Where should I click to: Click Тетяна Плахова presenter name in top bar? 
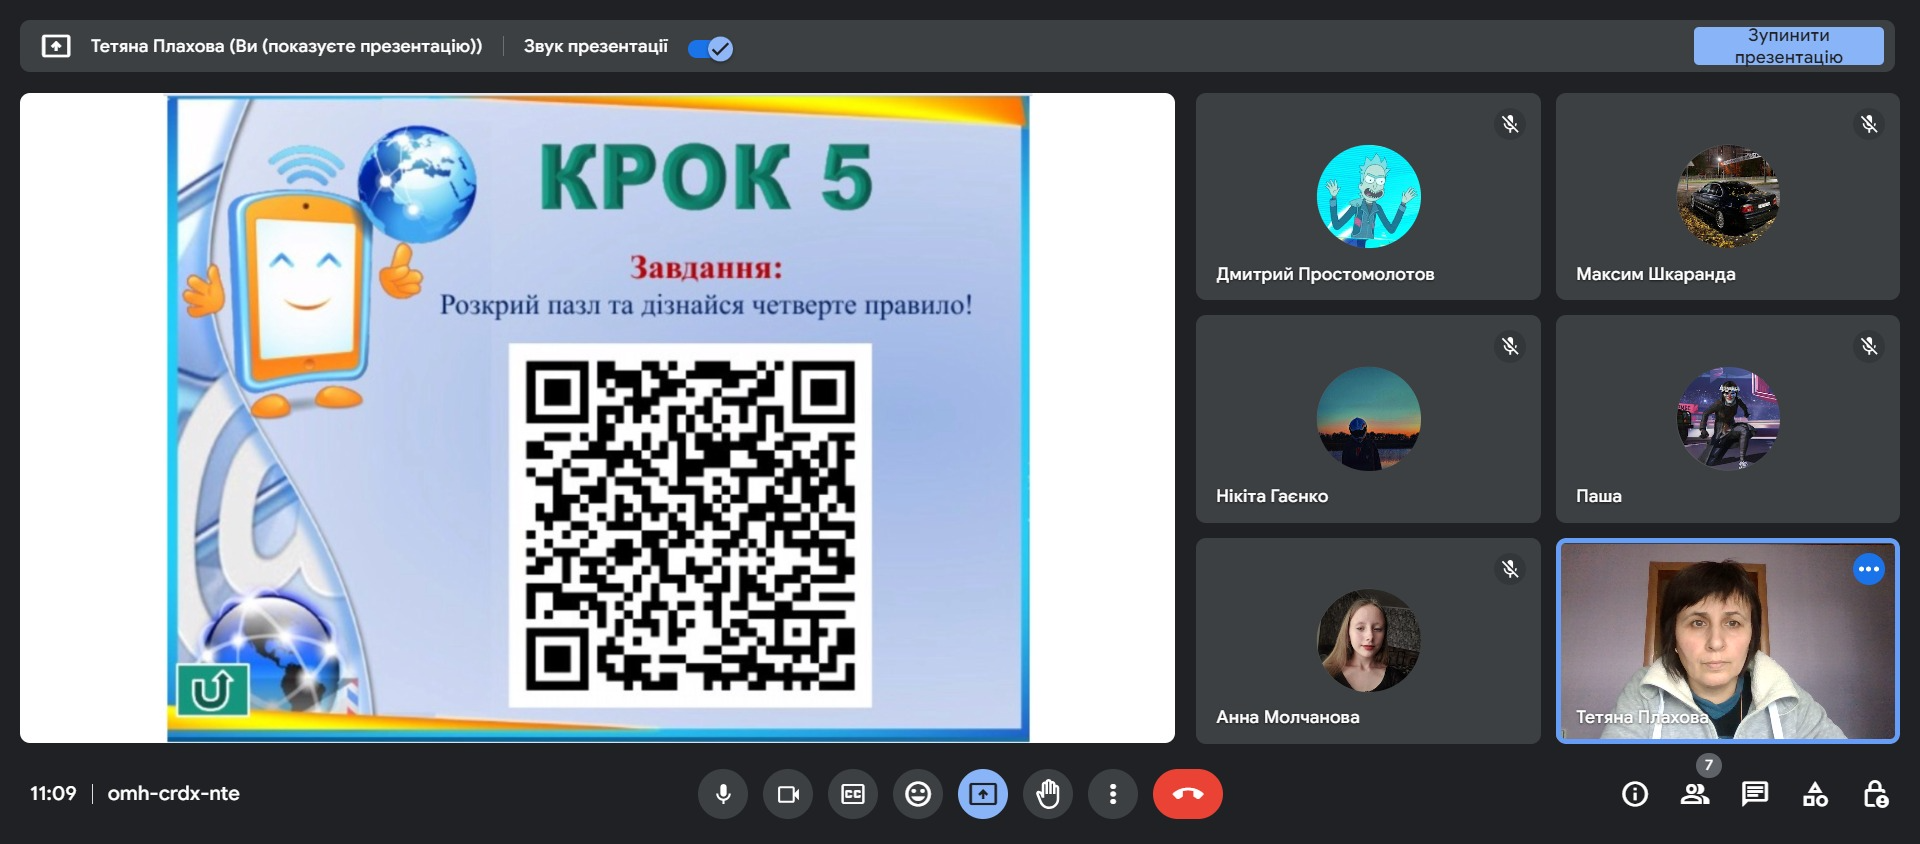click(286, 46)
